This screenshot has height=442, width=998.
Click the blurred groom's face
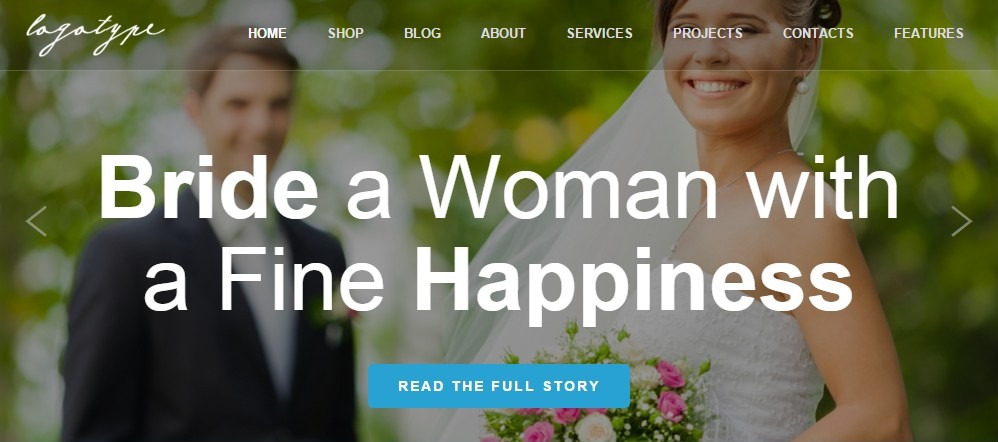point(241,105)
